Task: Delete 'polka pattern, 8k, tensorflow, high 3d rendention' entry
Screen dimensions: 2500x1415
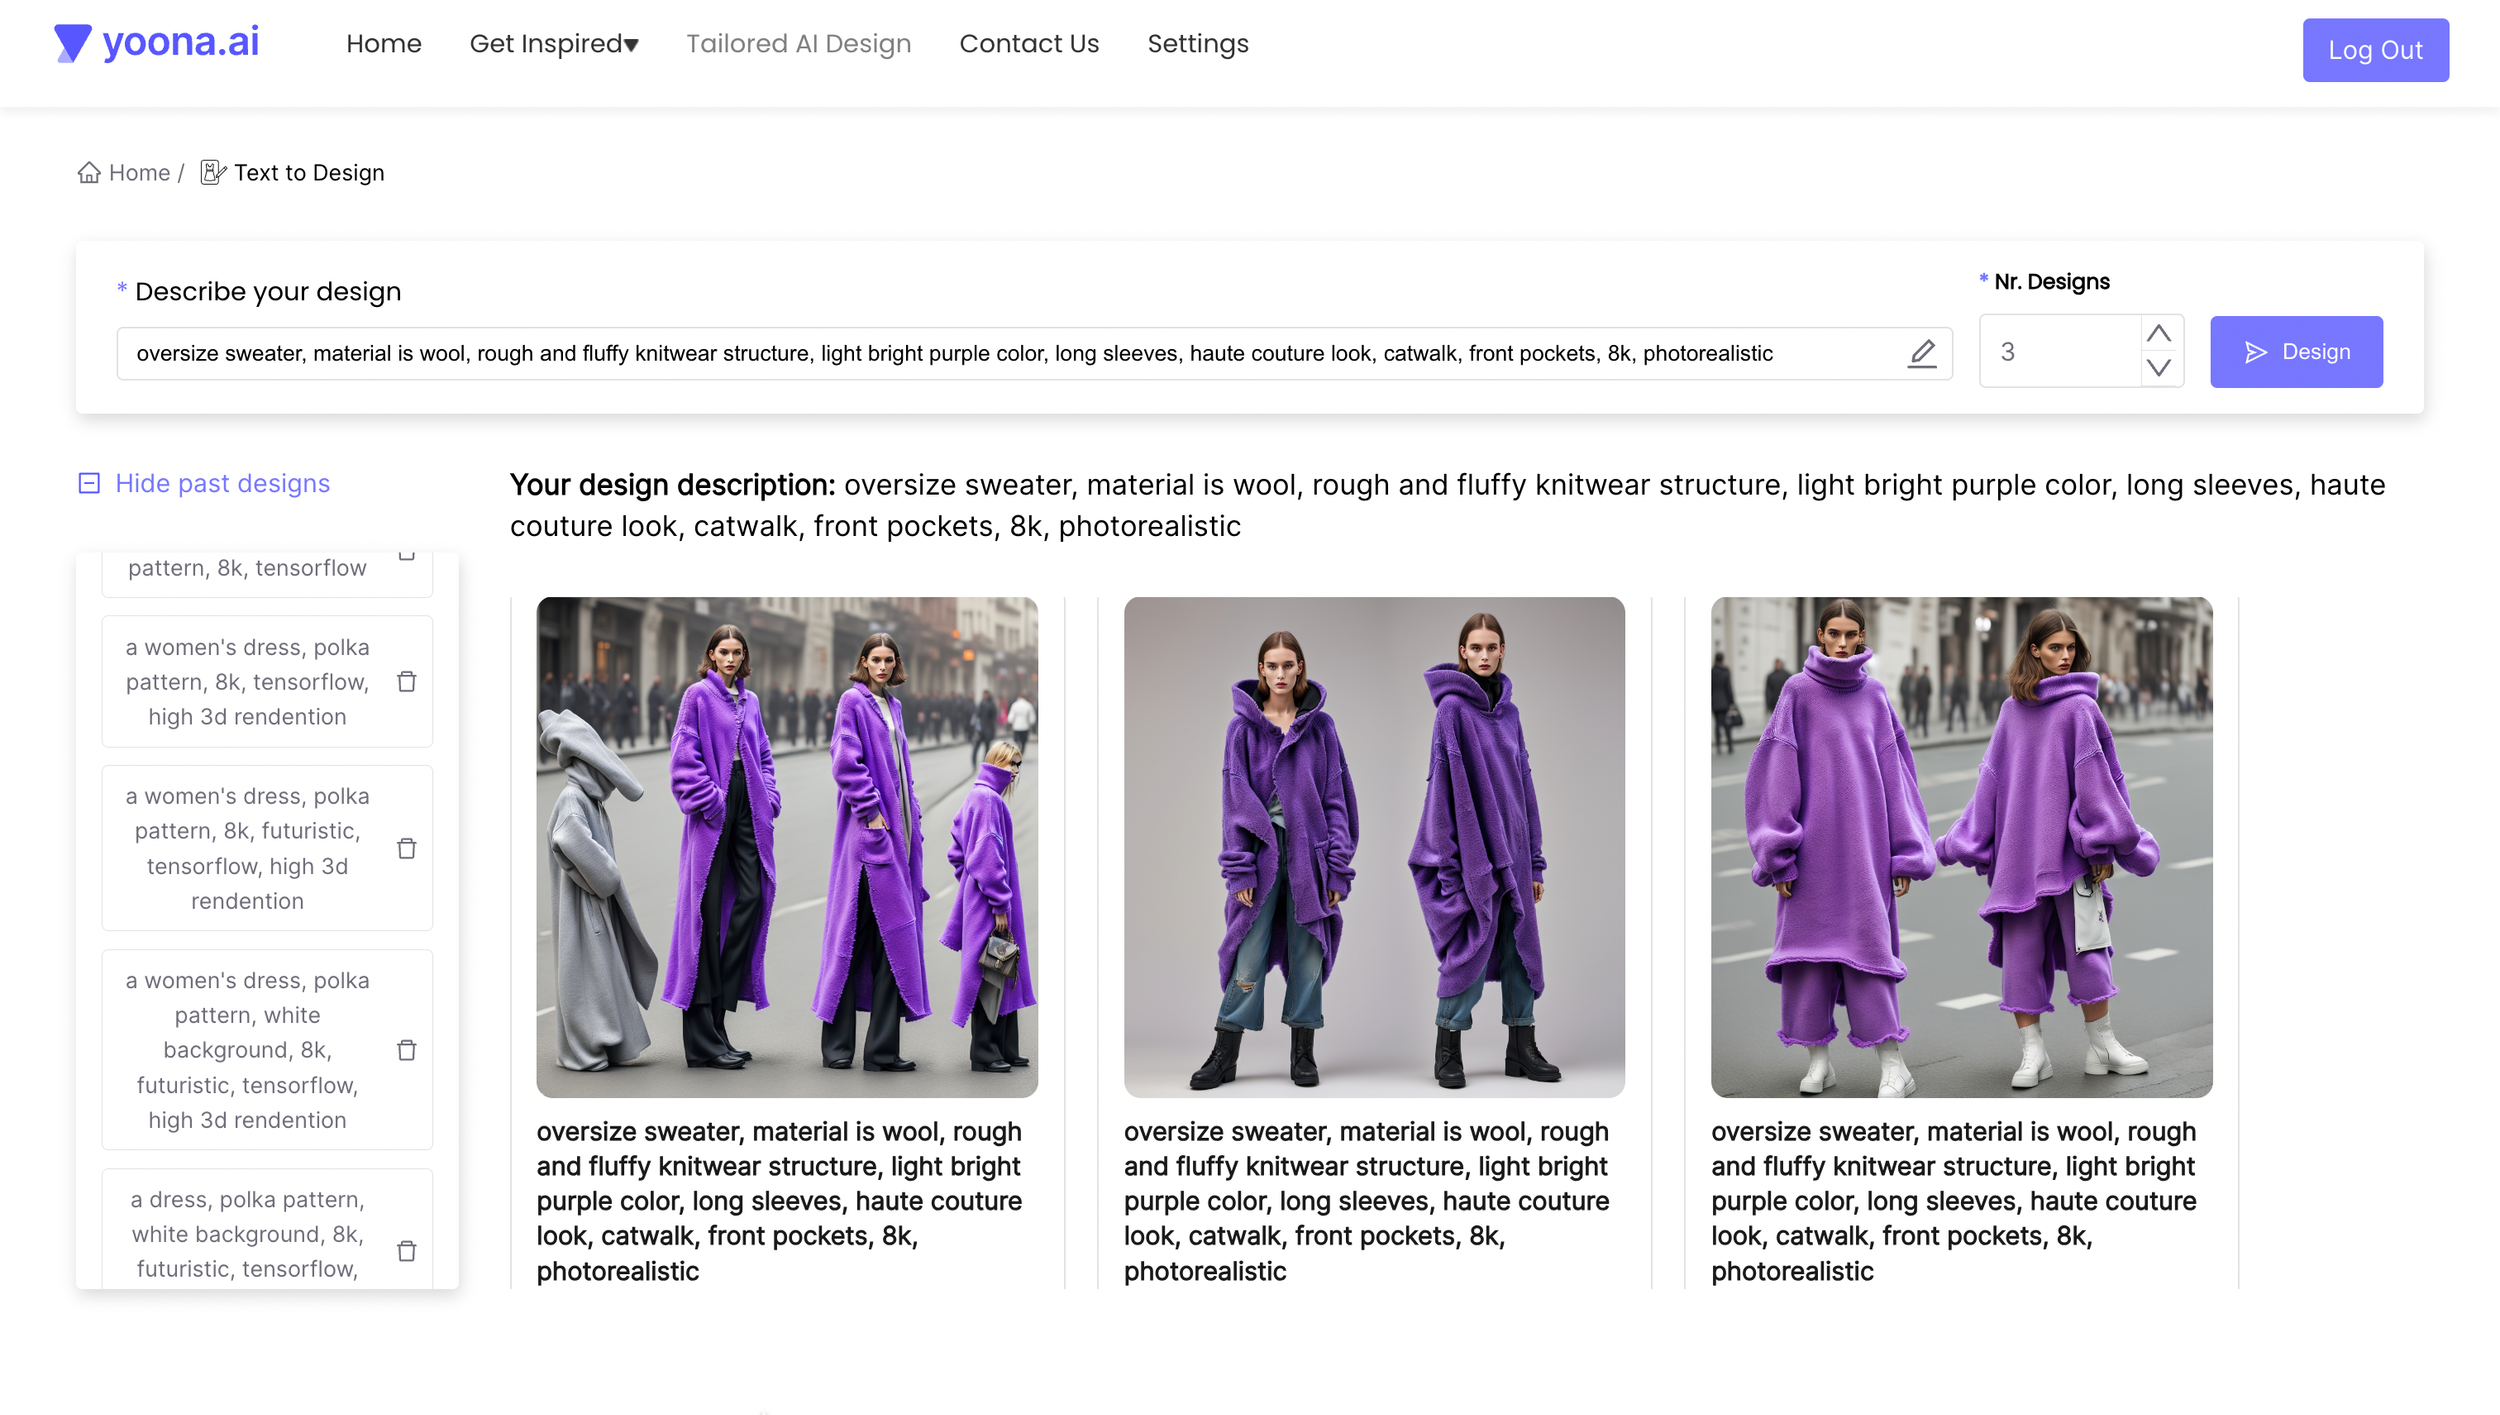Action: [x=406, y=682]
